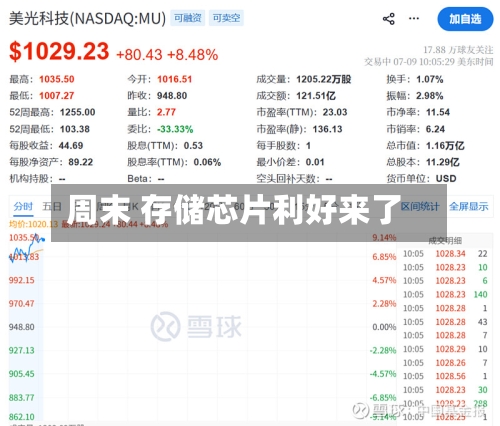Click the 股息率(TTM) value 0.06%
500x426 pixels.
tap(207, 162)
